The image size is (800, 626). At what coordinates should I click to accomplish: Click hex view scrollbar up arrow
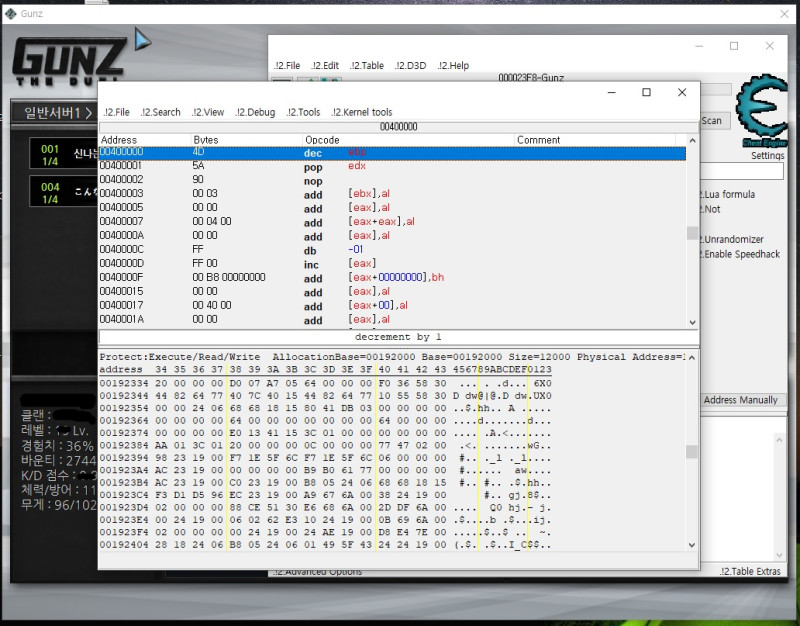pos(691,357)
